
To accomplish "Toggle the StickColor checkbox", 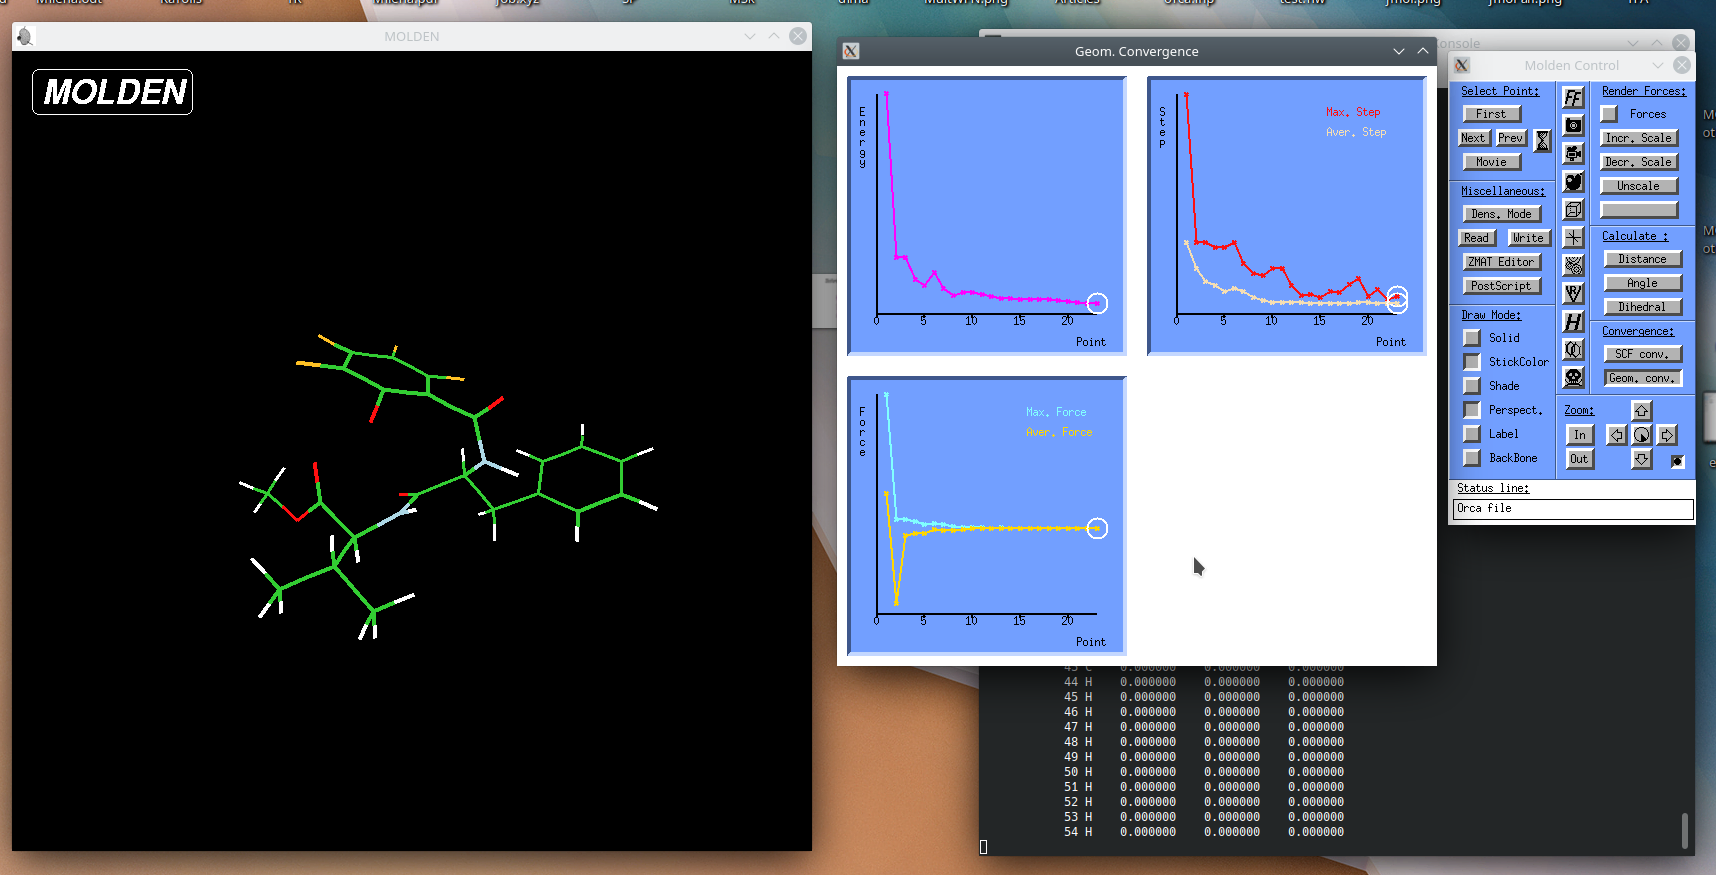I will 1472,362.
